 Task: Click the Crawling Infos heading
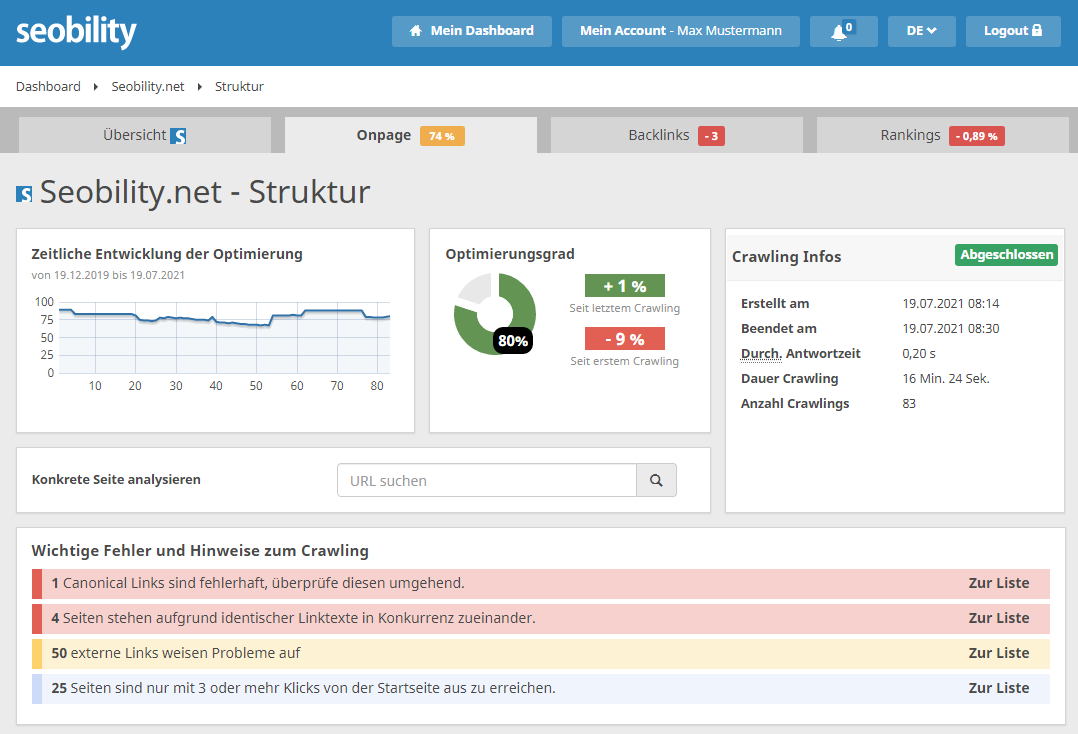pyautogui.click(x=786, y=257)
